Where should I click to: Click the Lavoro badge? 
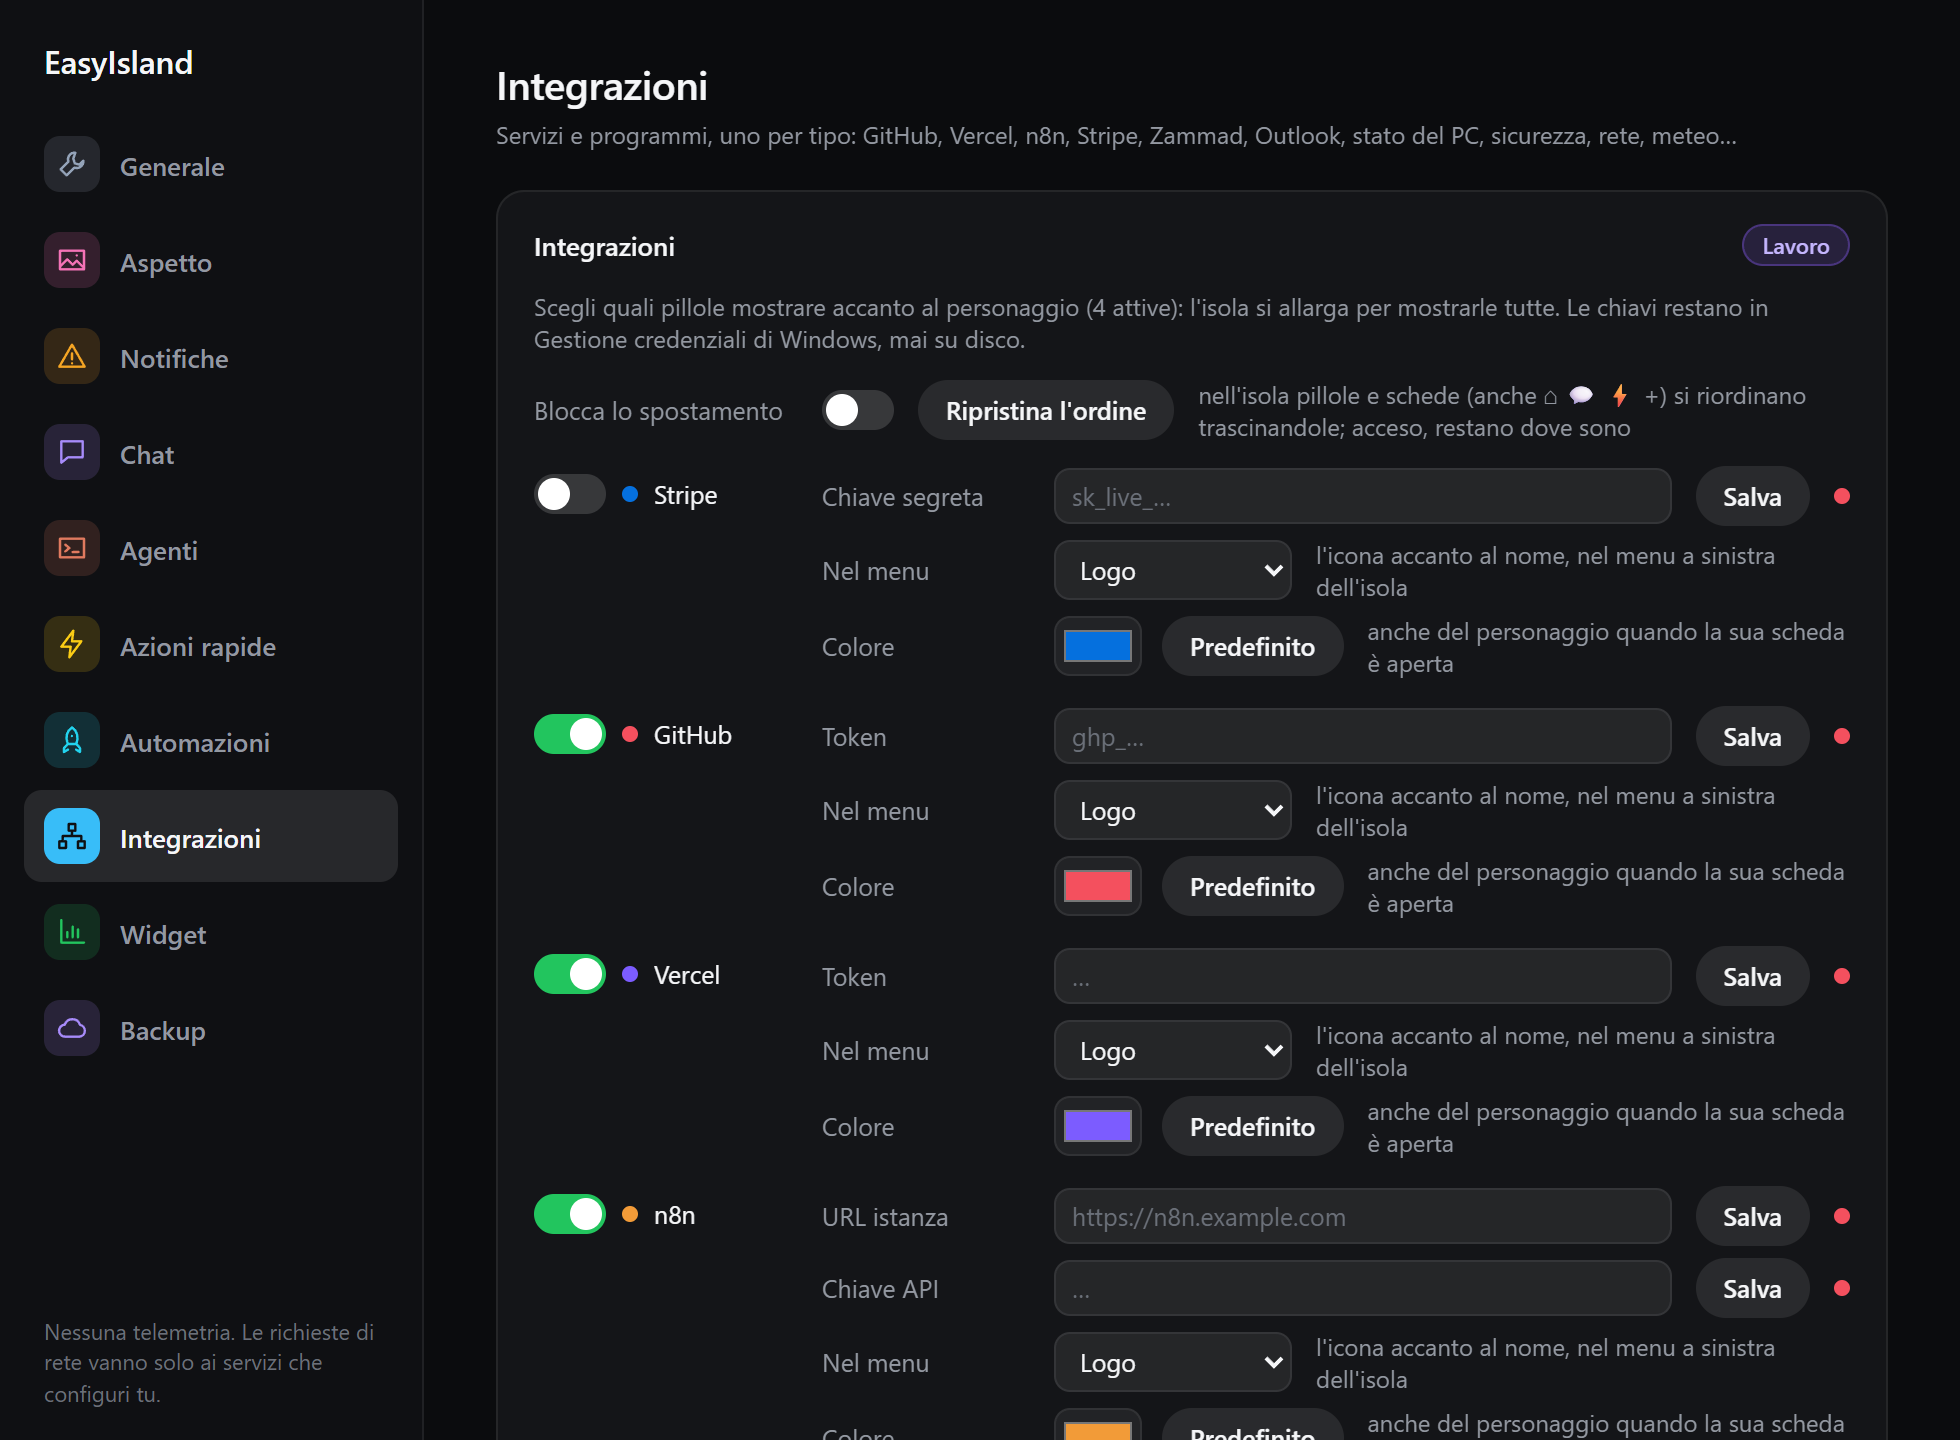pyautogui.click(x=1796, y=246)
